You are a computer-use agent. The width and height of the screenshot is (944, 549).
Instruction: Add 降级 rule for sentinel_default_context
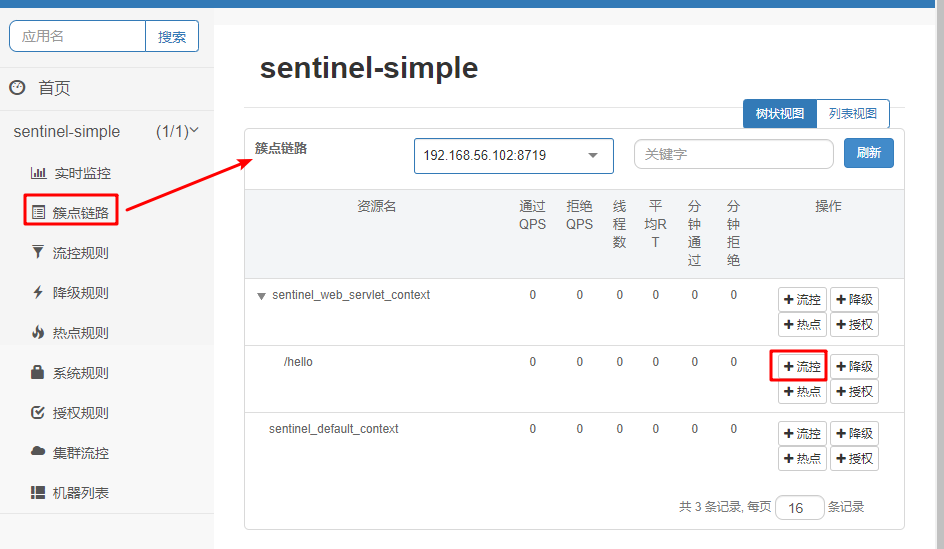pyautogui.click(x=854, y=433)
